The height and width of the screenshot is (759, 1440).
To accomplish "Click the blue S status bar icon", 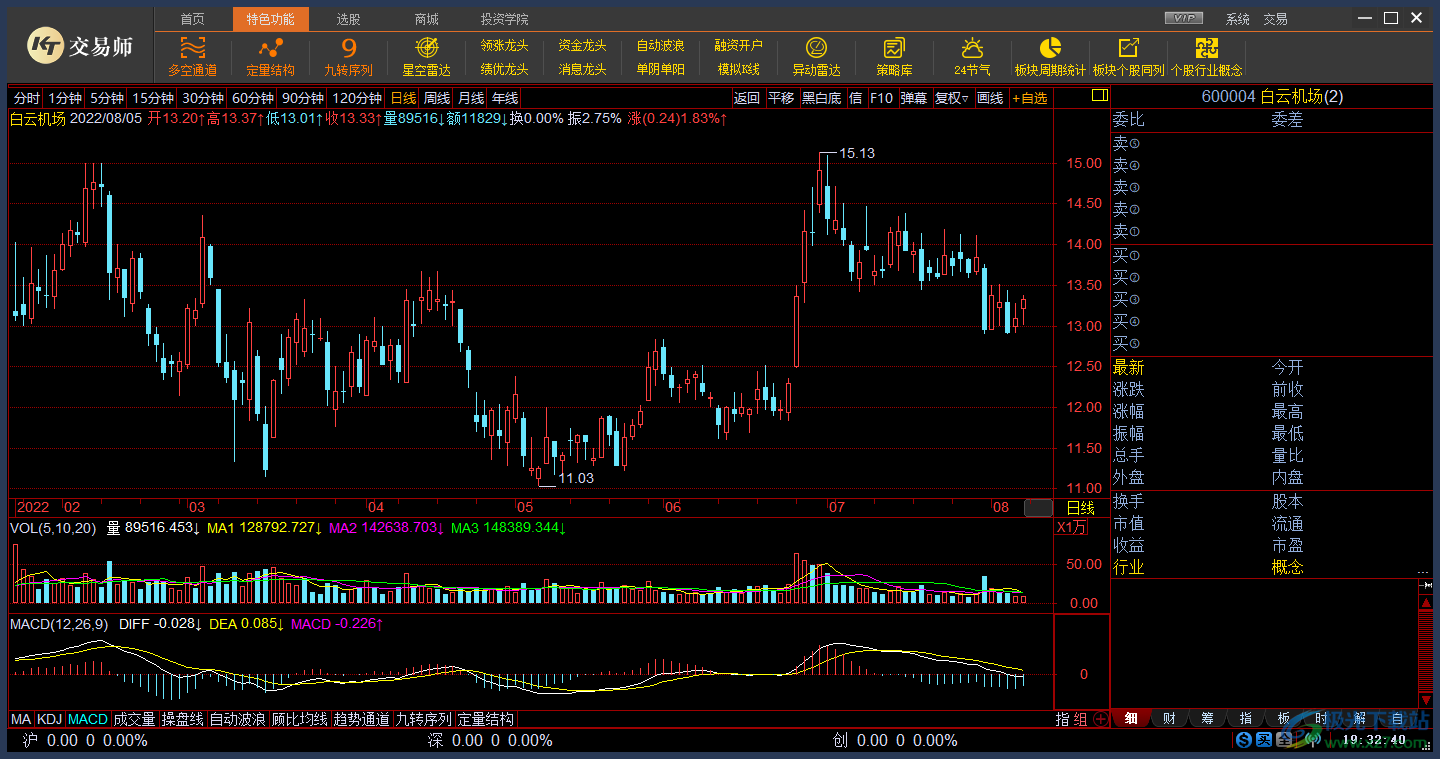I will tap(1243, 740).
